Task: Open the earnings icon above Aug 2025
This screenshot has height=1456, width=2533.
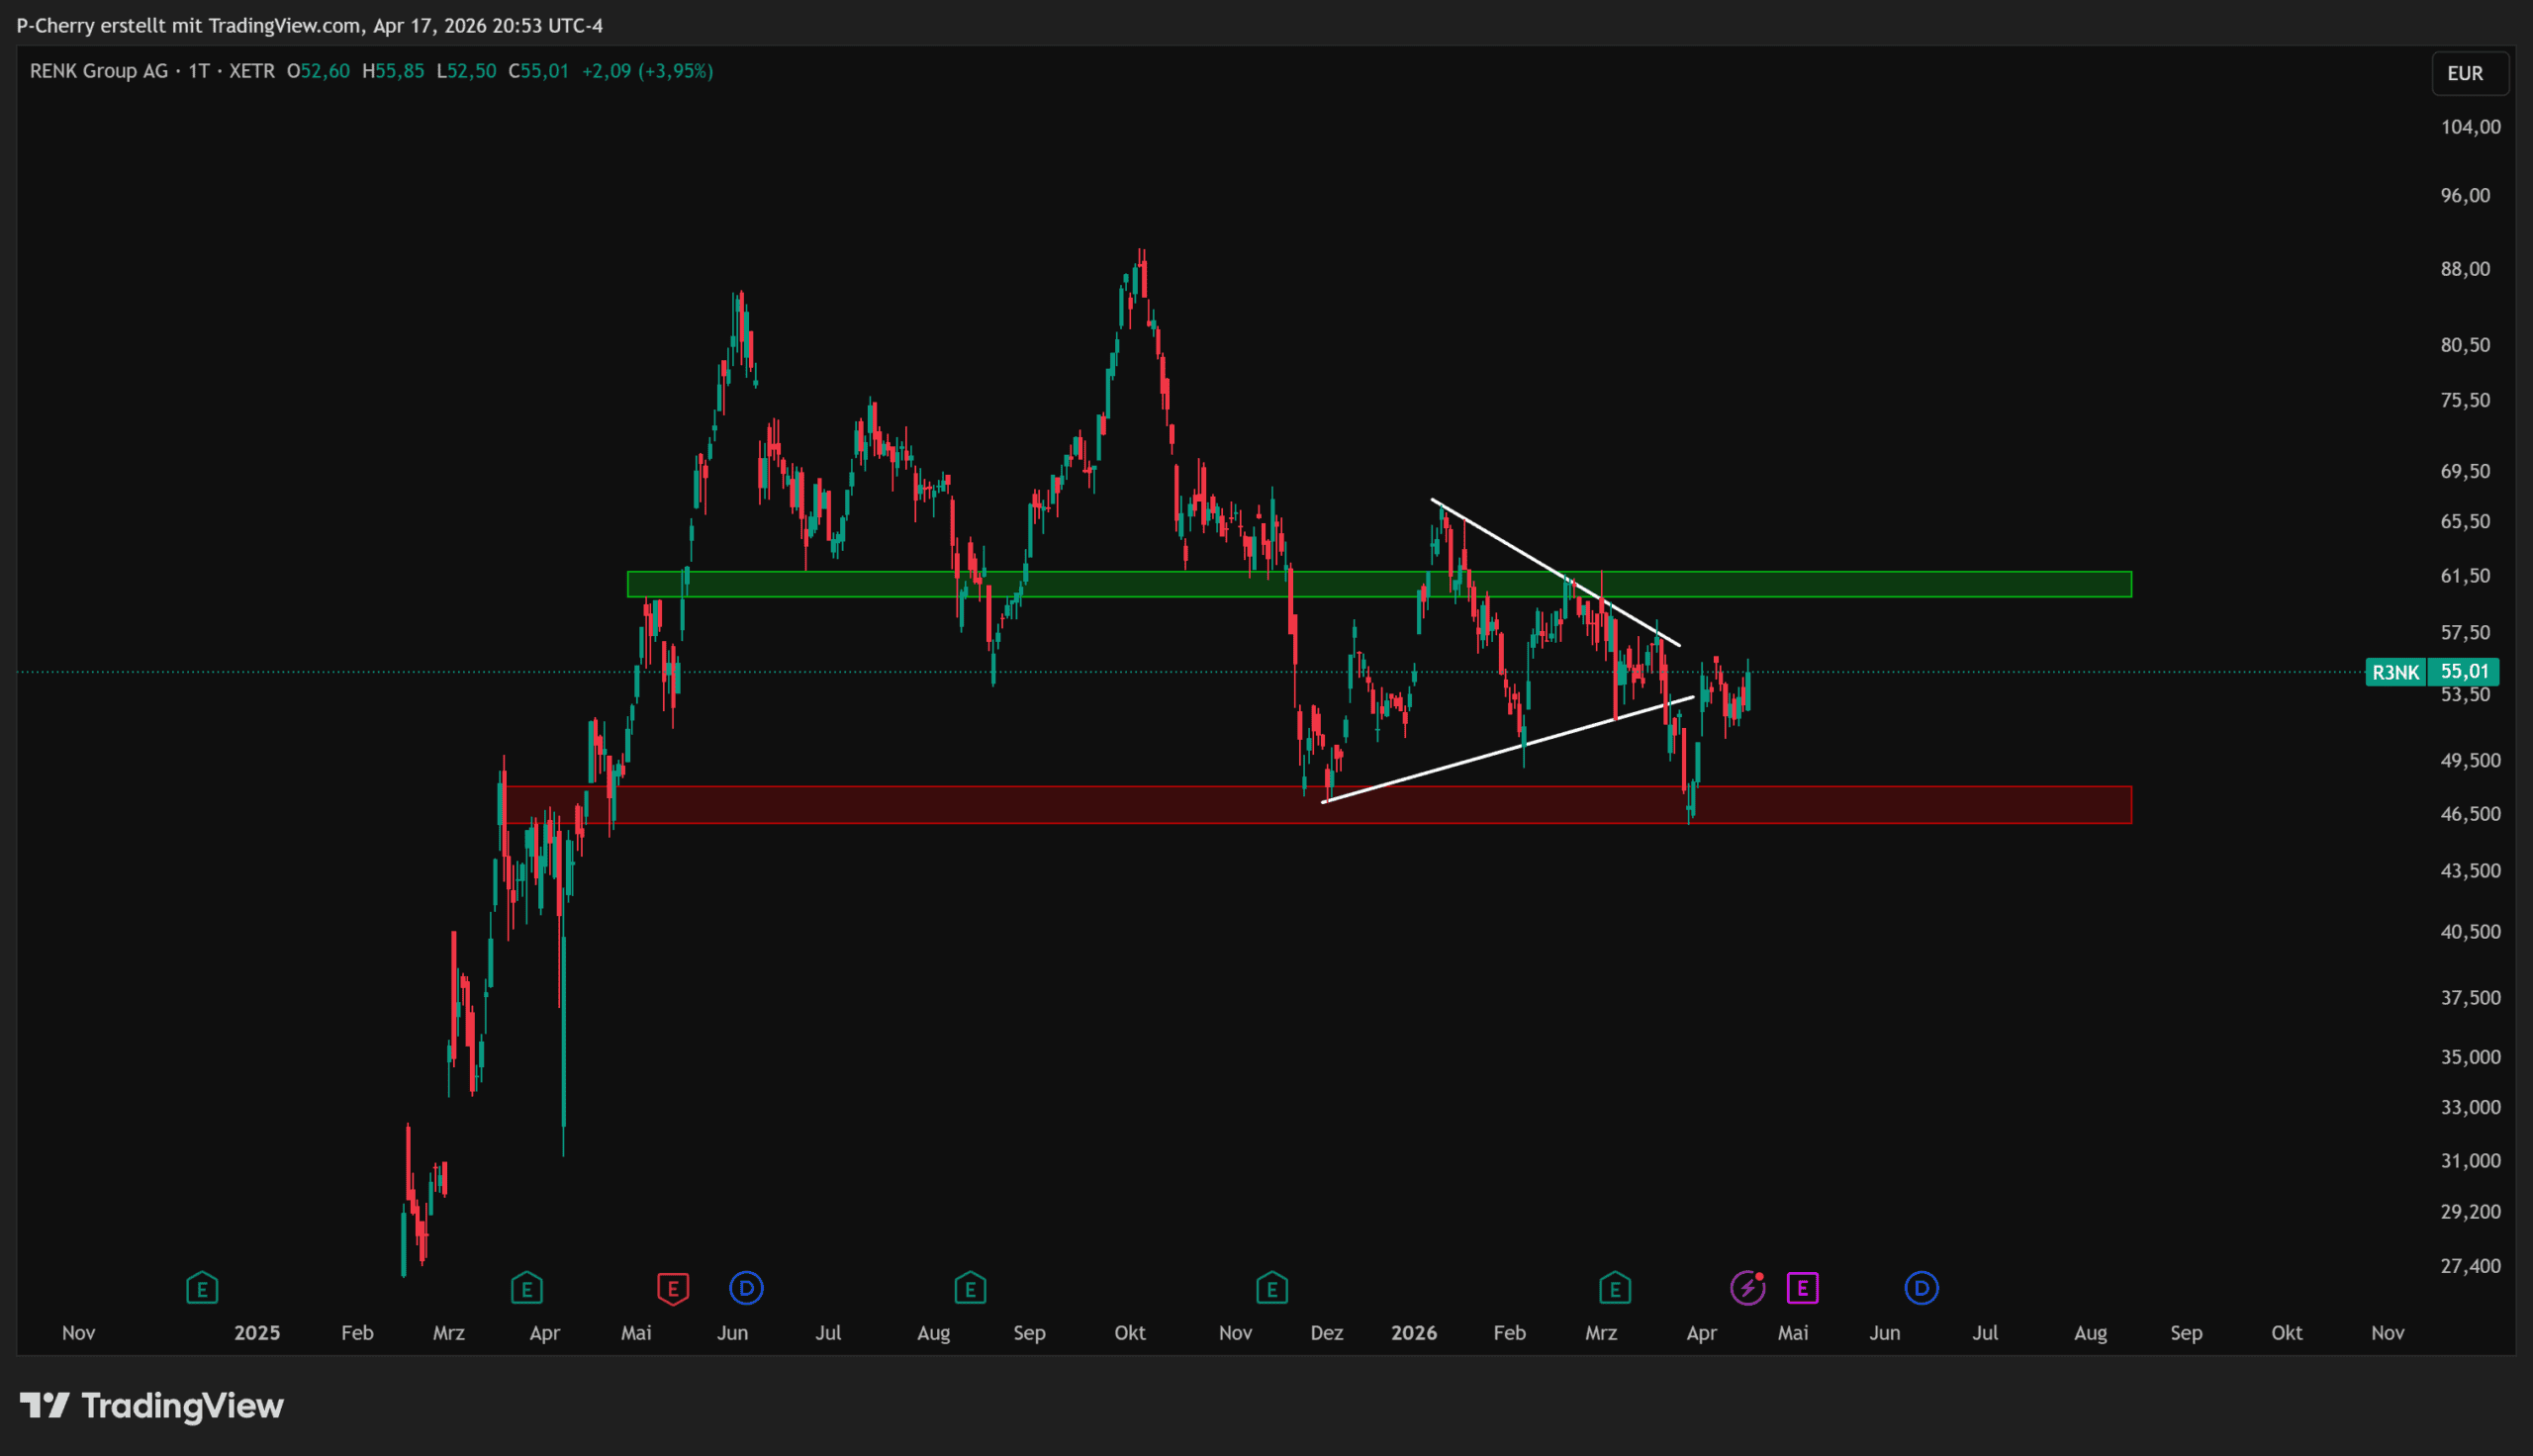Action: (970, 1288)
